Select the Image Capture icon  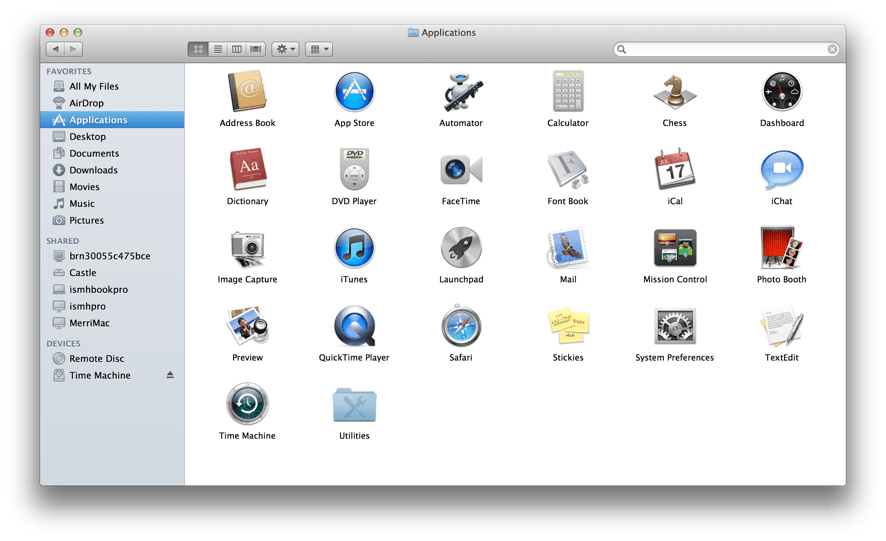pos(247,248)
